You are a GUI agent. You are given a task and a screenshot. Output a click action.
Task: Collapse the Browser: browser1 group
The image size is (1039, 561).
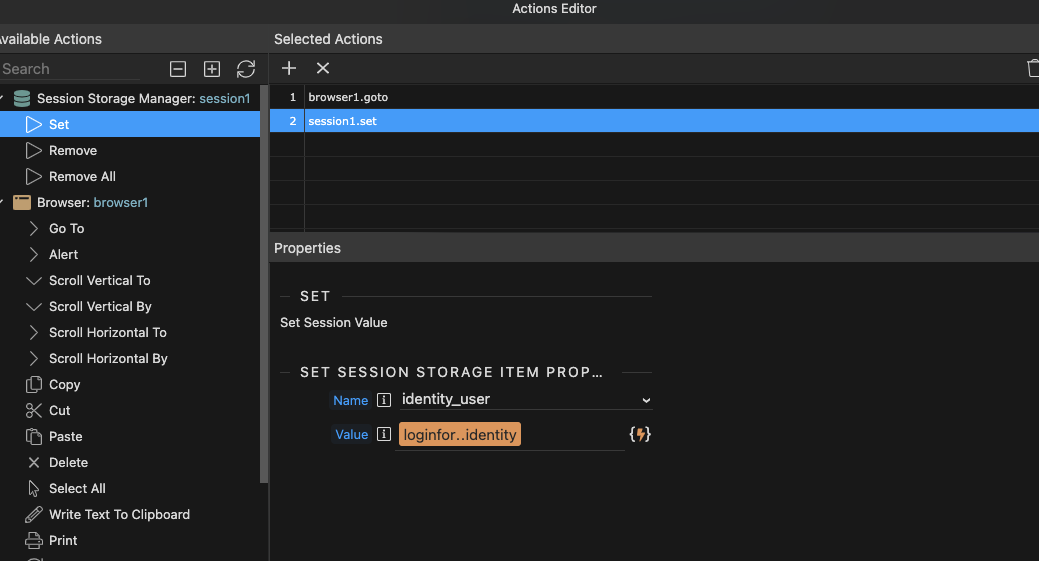pos(2,203)
